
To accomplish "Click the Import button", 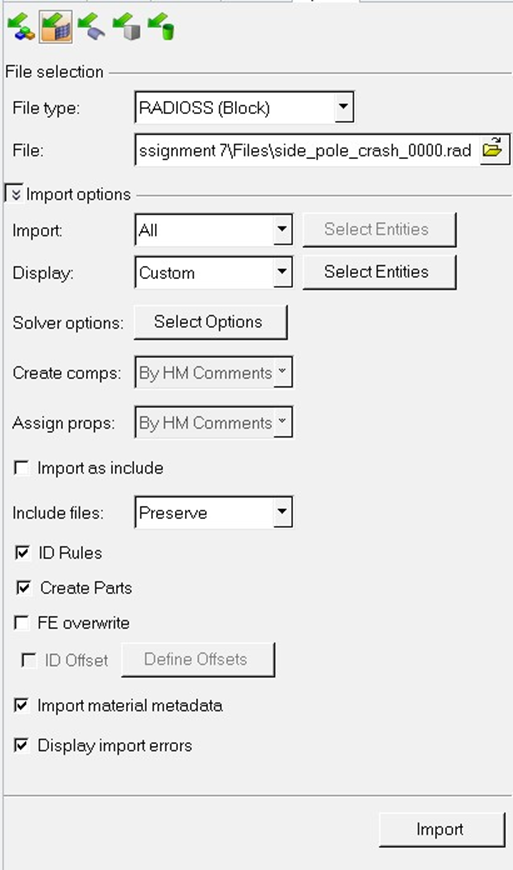I will point(442,829).
